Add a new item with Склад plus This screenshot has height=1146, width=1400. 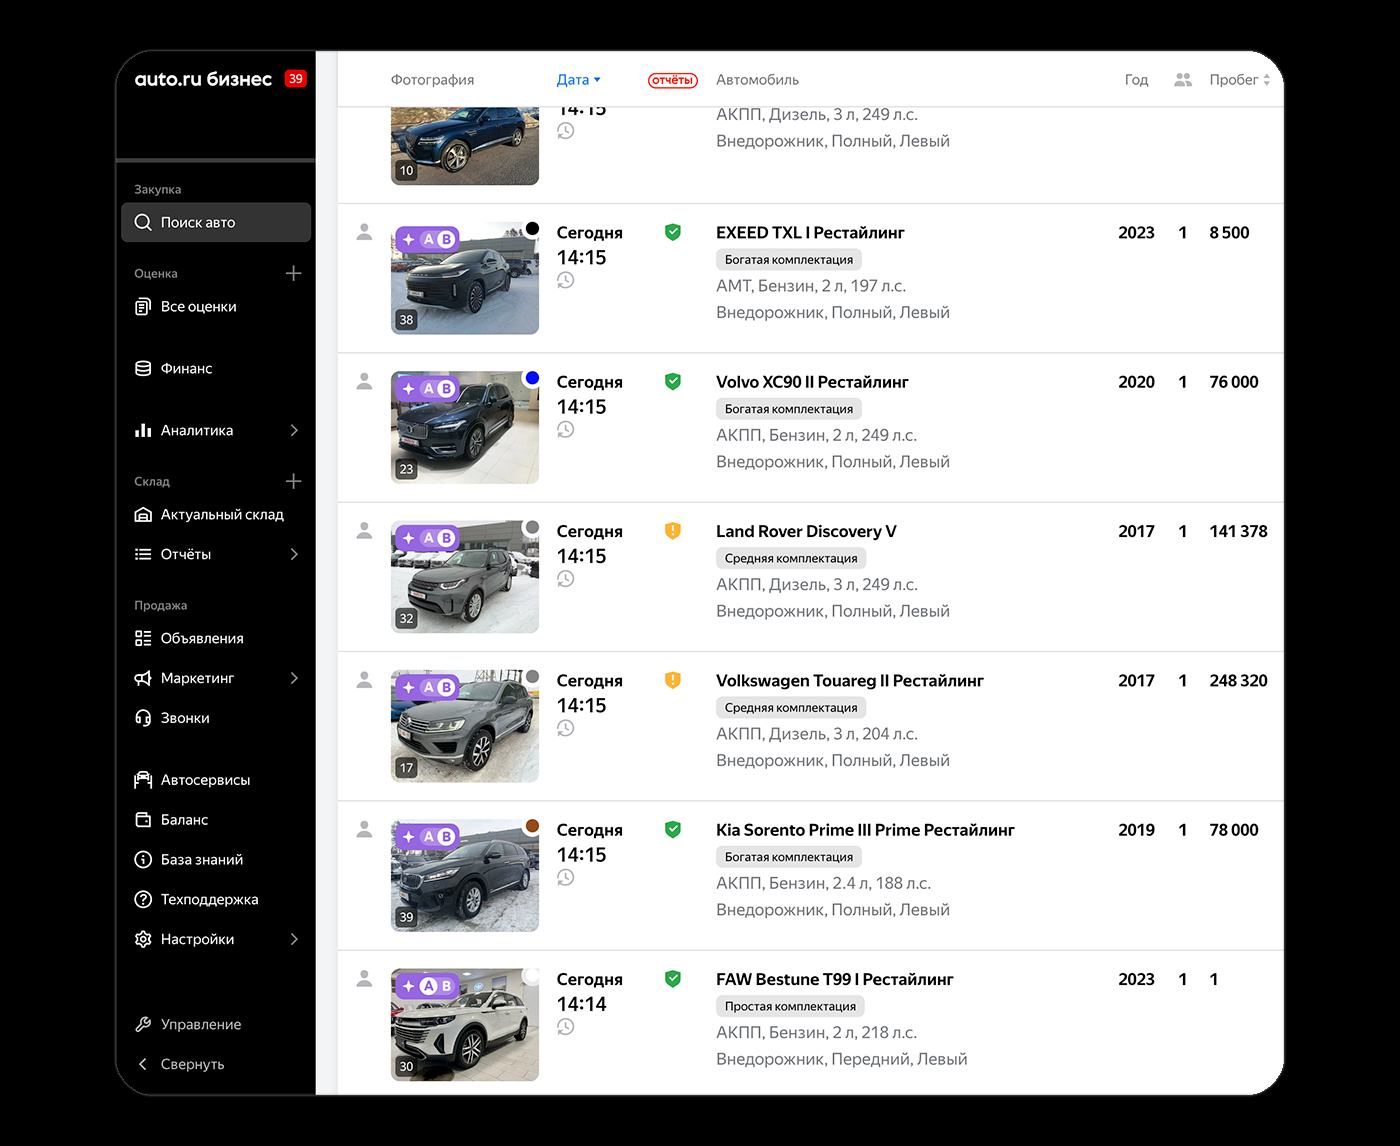293,481
